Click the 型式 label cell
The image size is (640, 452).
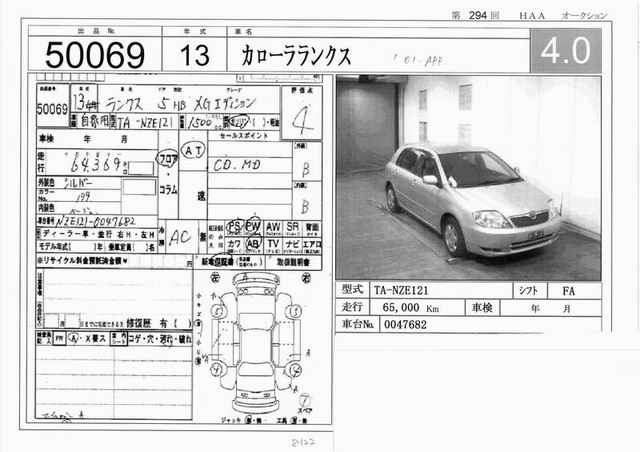pyautogui.click(x=352, y=290)
